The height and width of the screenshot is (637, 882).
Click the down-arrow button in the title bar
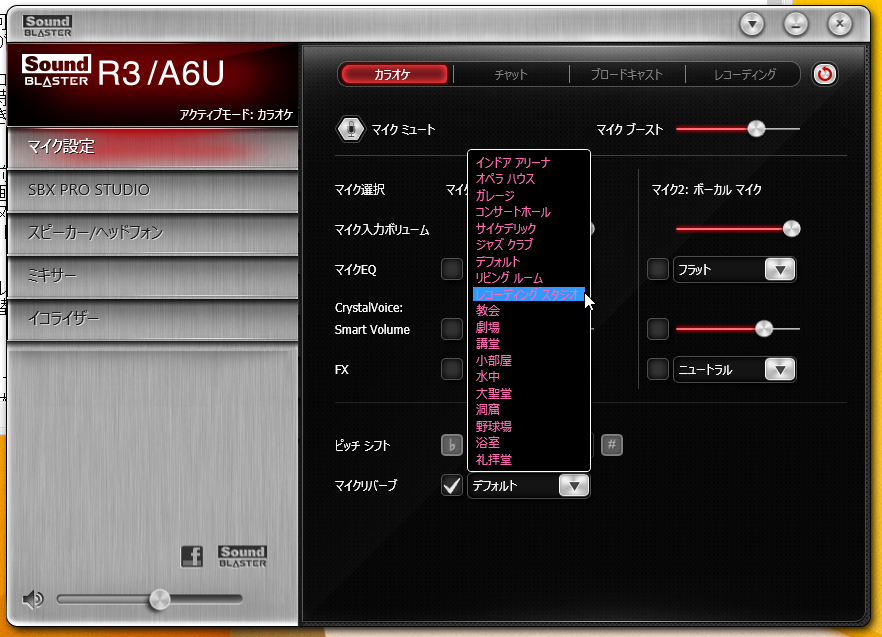click(x=752, y=24)
